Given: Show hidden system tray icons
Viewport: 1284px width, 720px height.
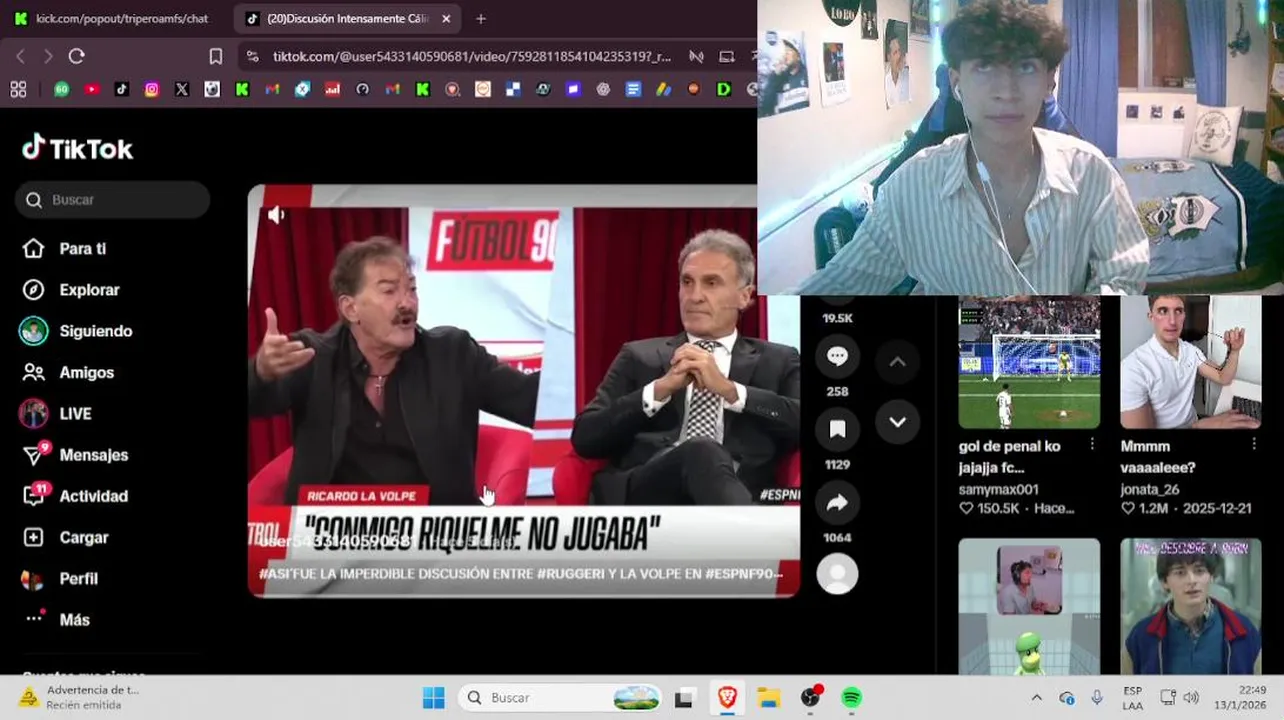Looking at the screenshot, I should point(1036,698).
